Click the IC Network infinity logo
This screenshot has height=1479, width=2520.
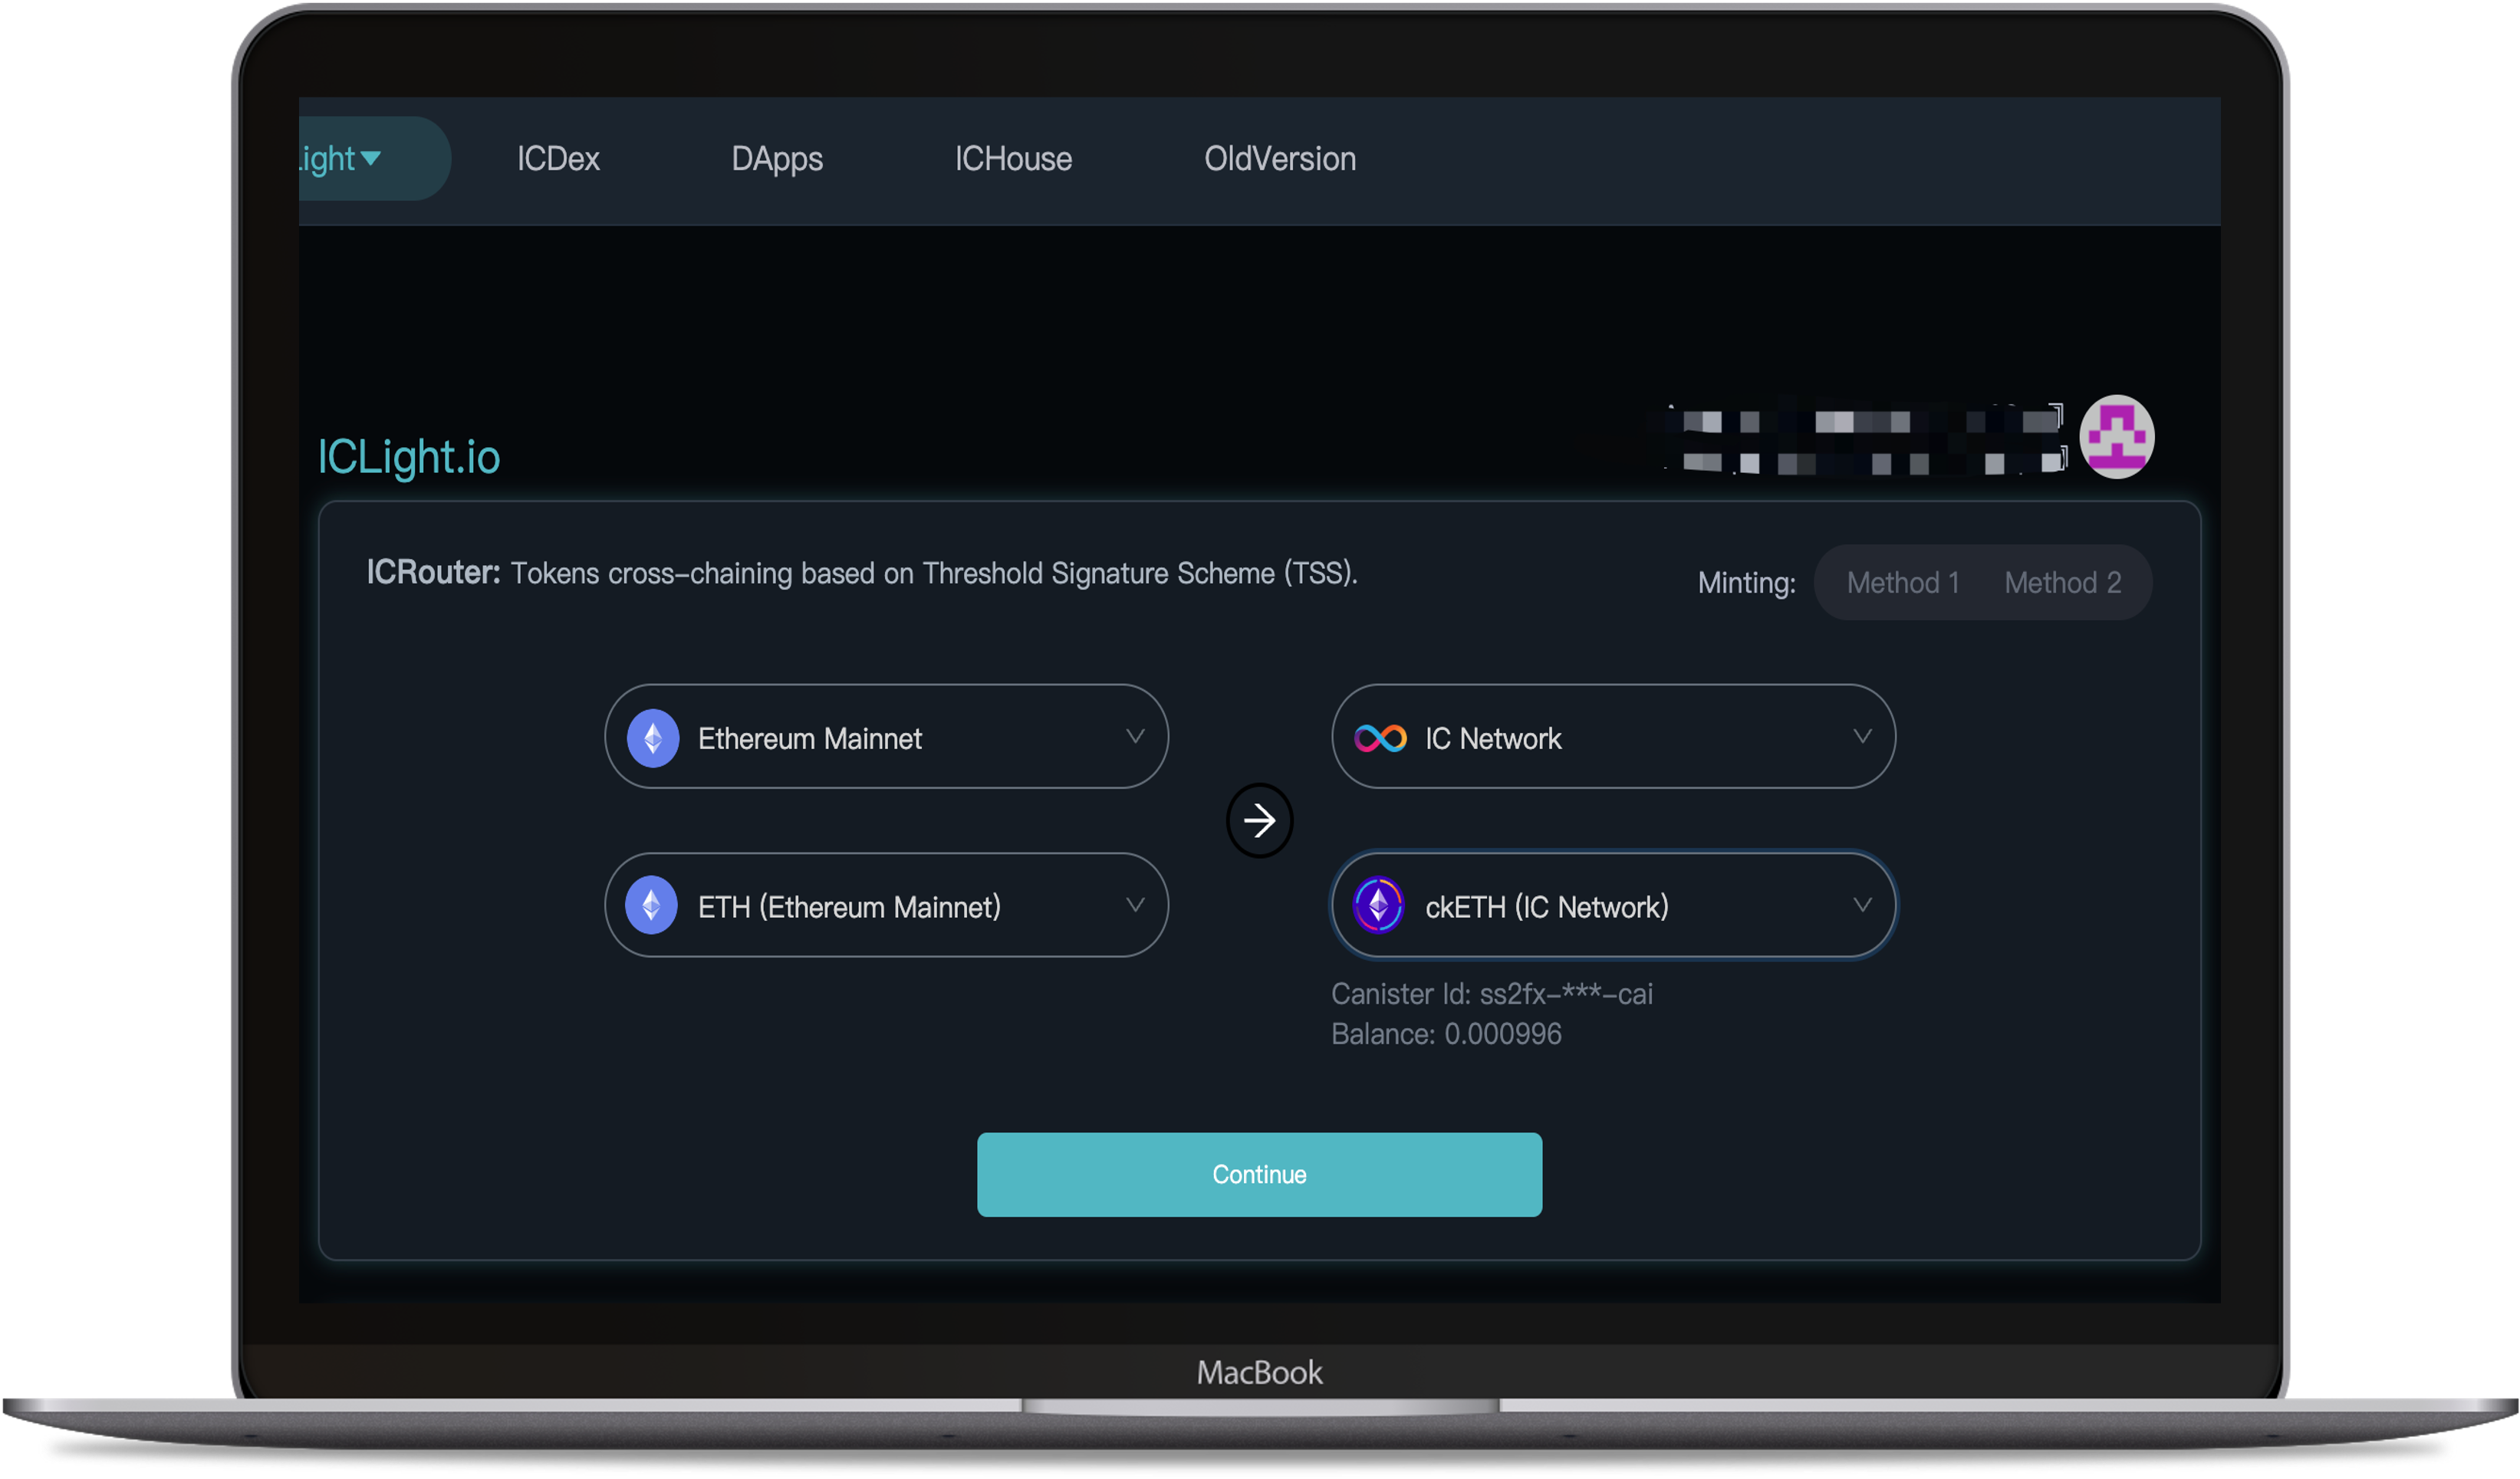1380,738
